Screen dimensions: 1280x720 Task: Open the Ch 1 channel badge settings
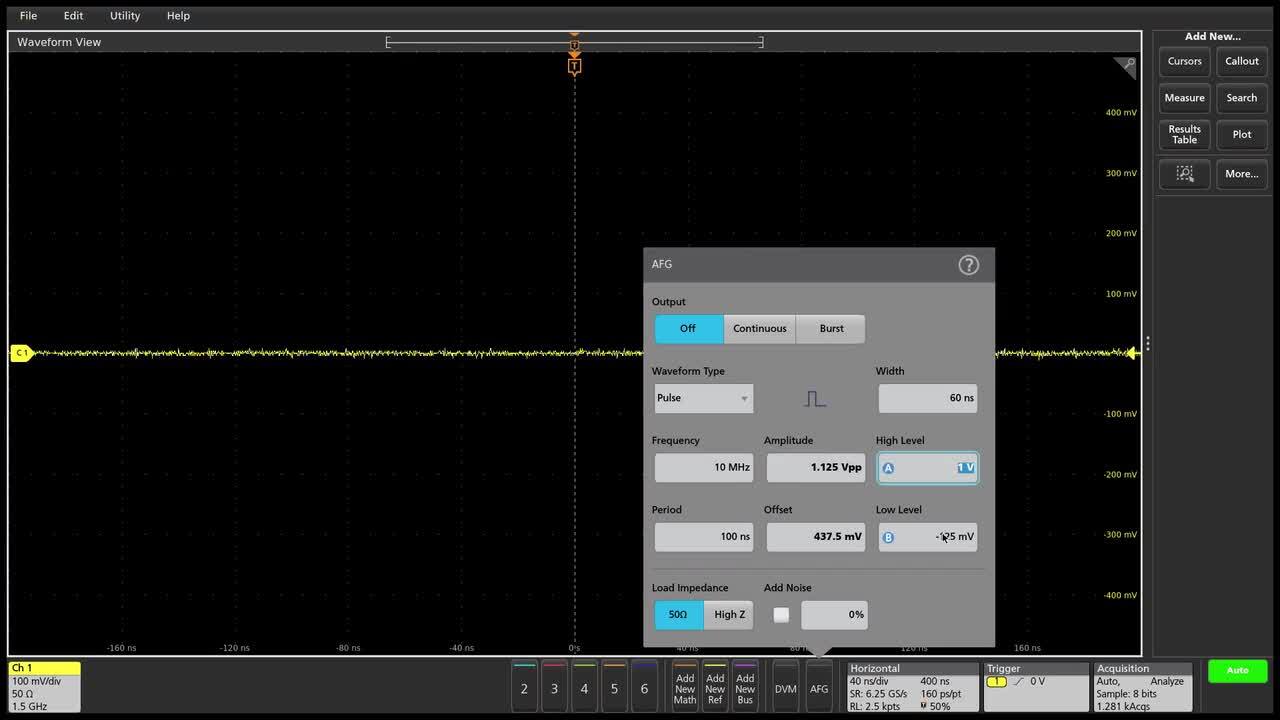tap(44, 687)
